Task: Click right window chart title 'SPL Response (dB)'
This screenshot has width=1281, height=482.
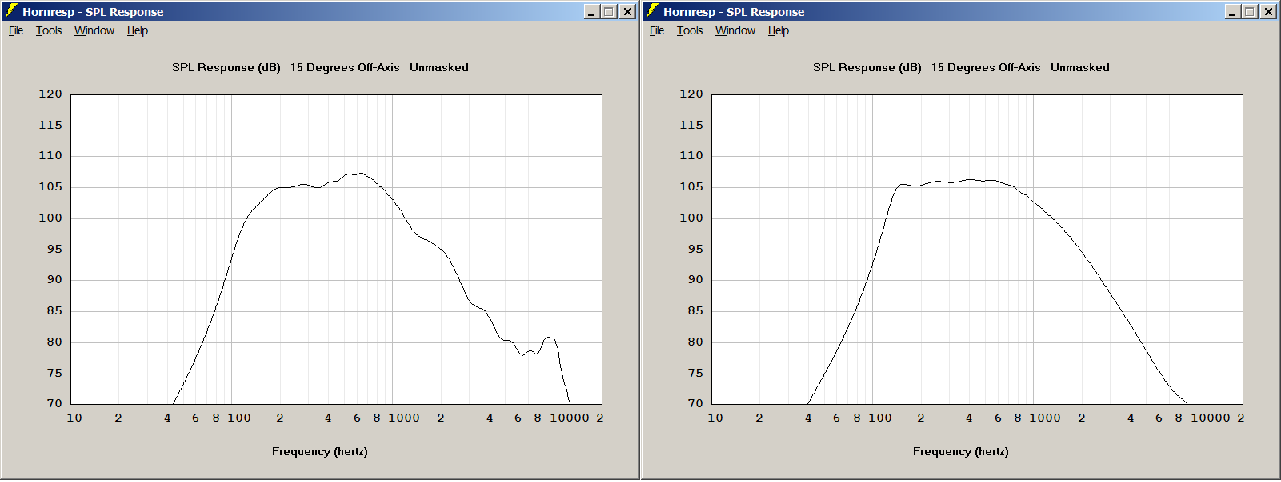Action: click(867, 68)
